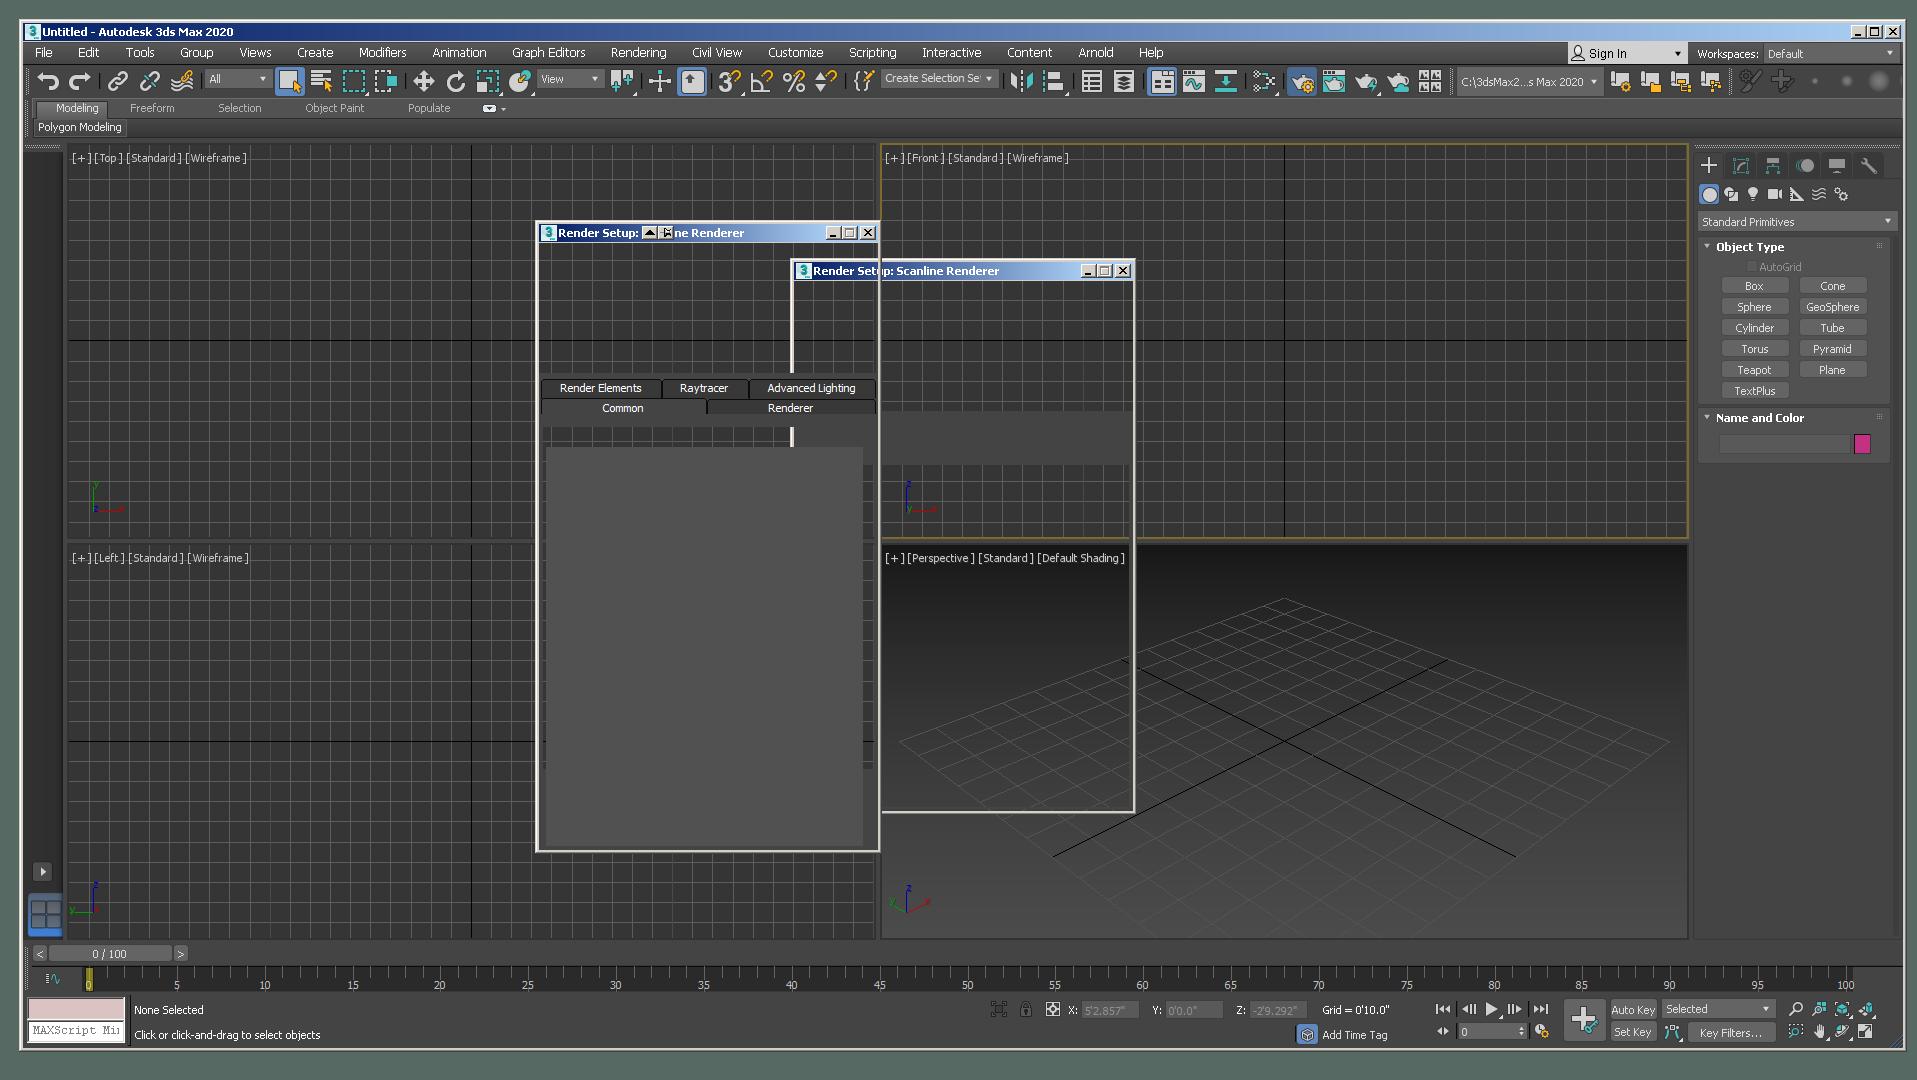This screenshot has width=1917, height=1080.
Task: Select the Select and Move tool
Action: pos(424,82)
